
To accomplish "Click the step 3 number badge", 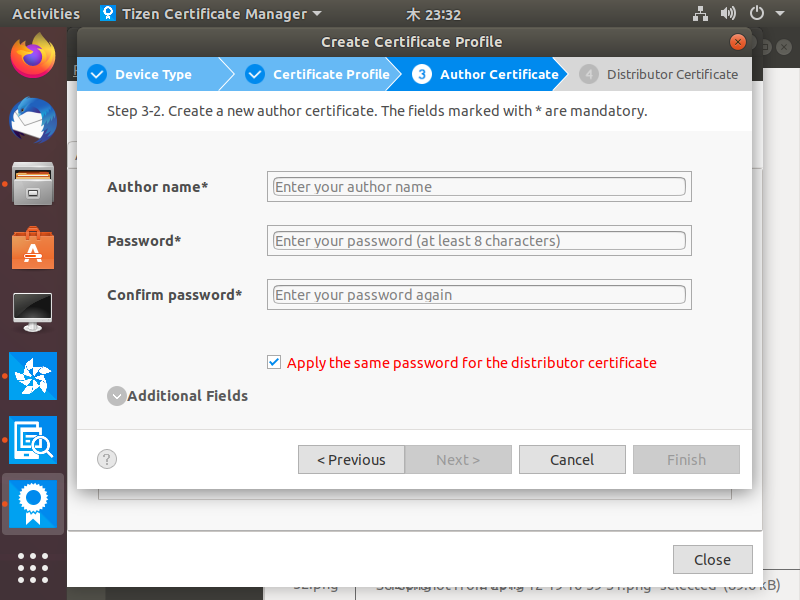I will [x=421, y=74].
